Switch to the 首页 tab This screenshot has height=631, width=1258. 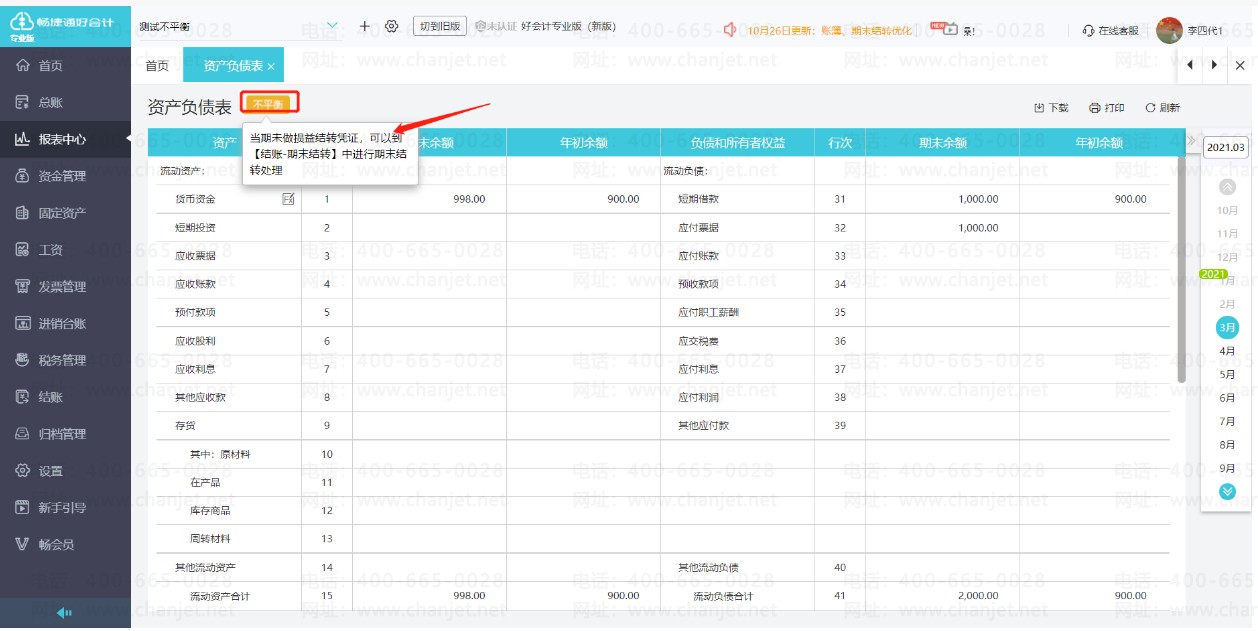(x=157, y=66)
